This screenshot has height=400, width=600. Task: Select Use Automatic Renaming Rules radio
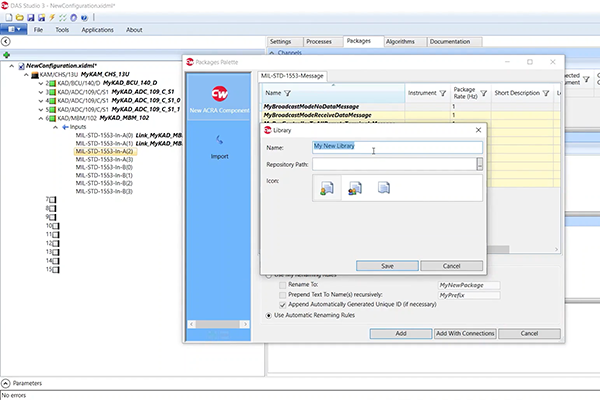coord(269,315)
